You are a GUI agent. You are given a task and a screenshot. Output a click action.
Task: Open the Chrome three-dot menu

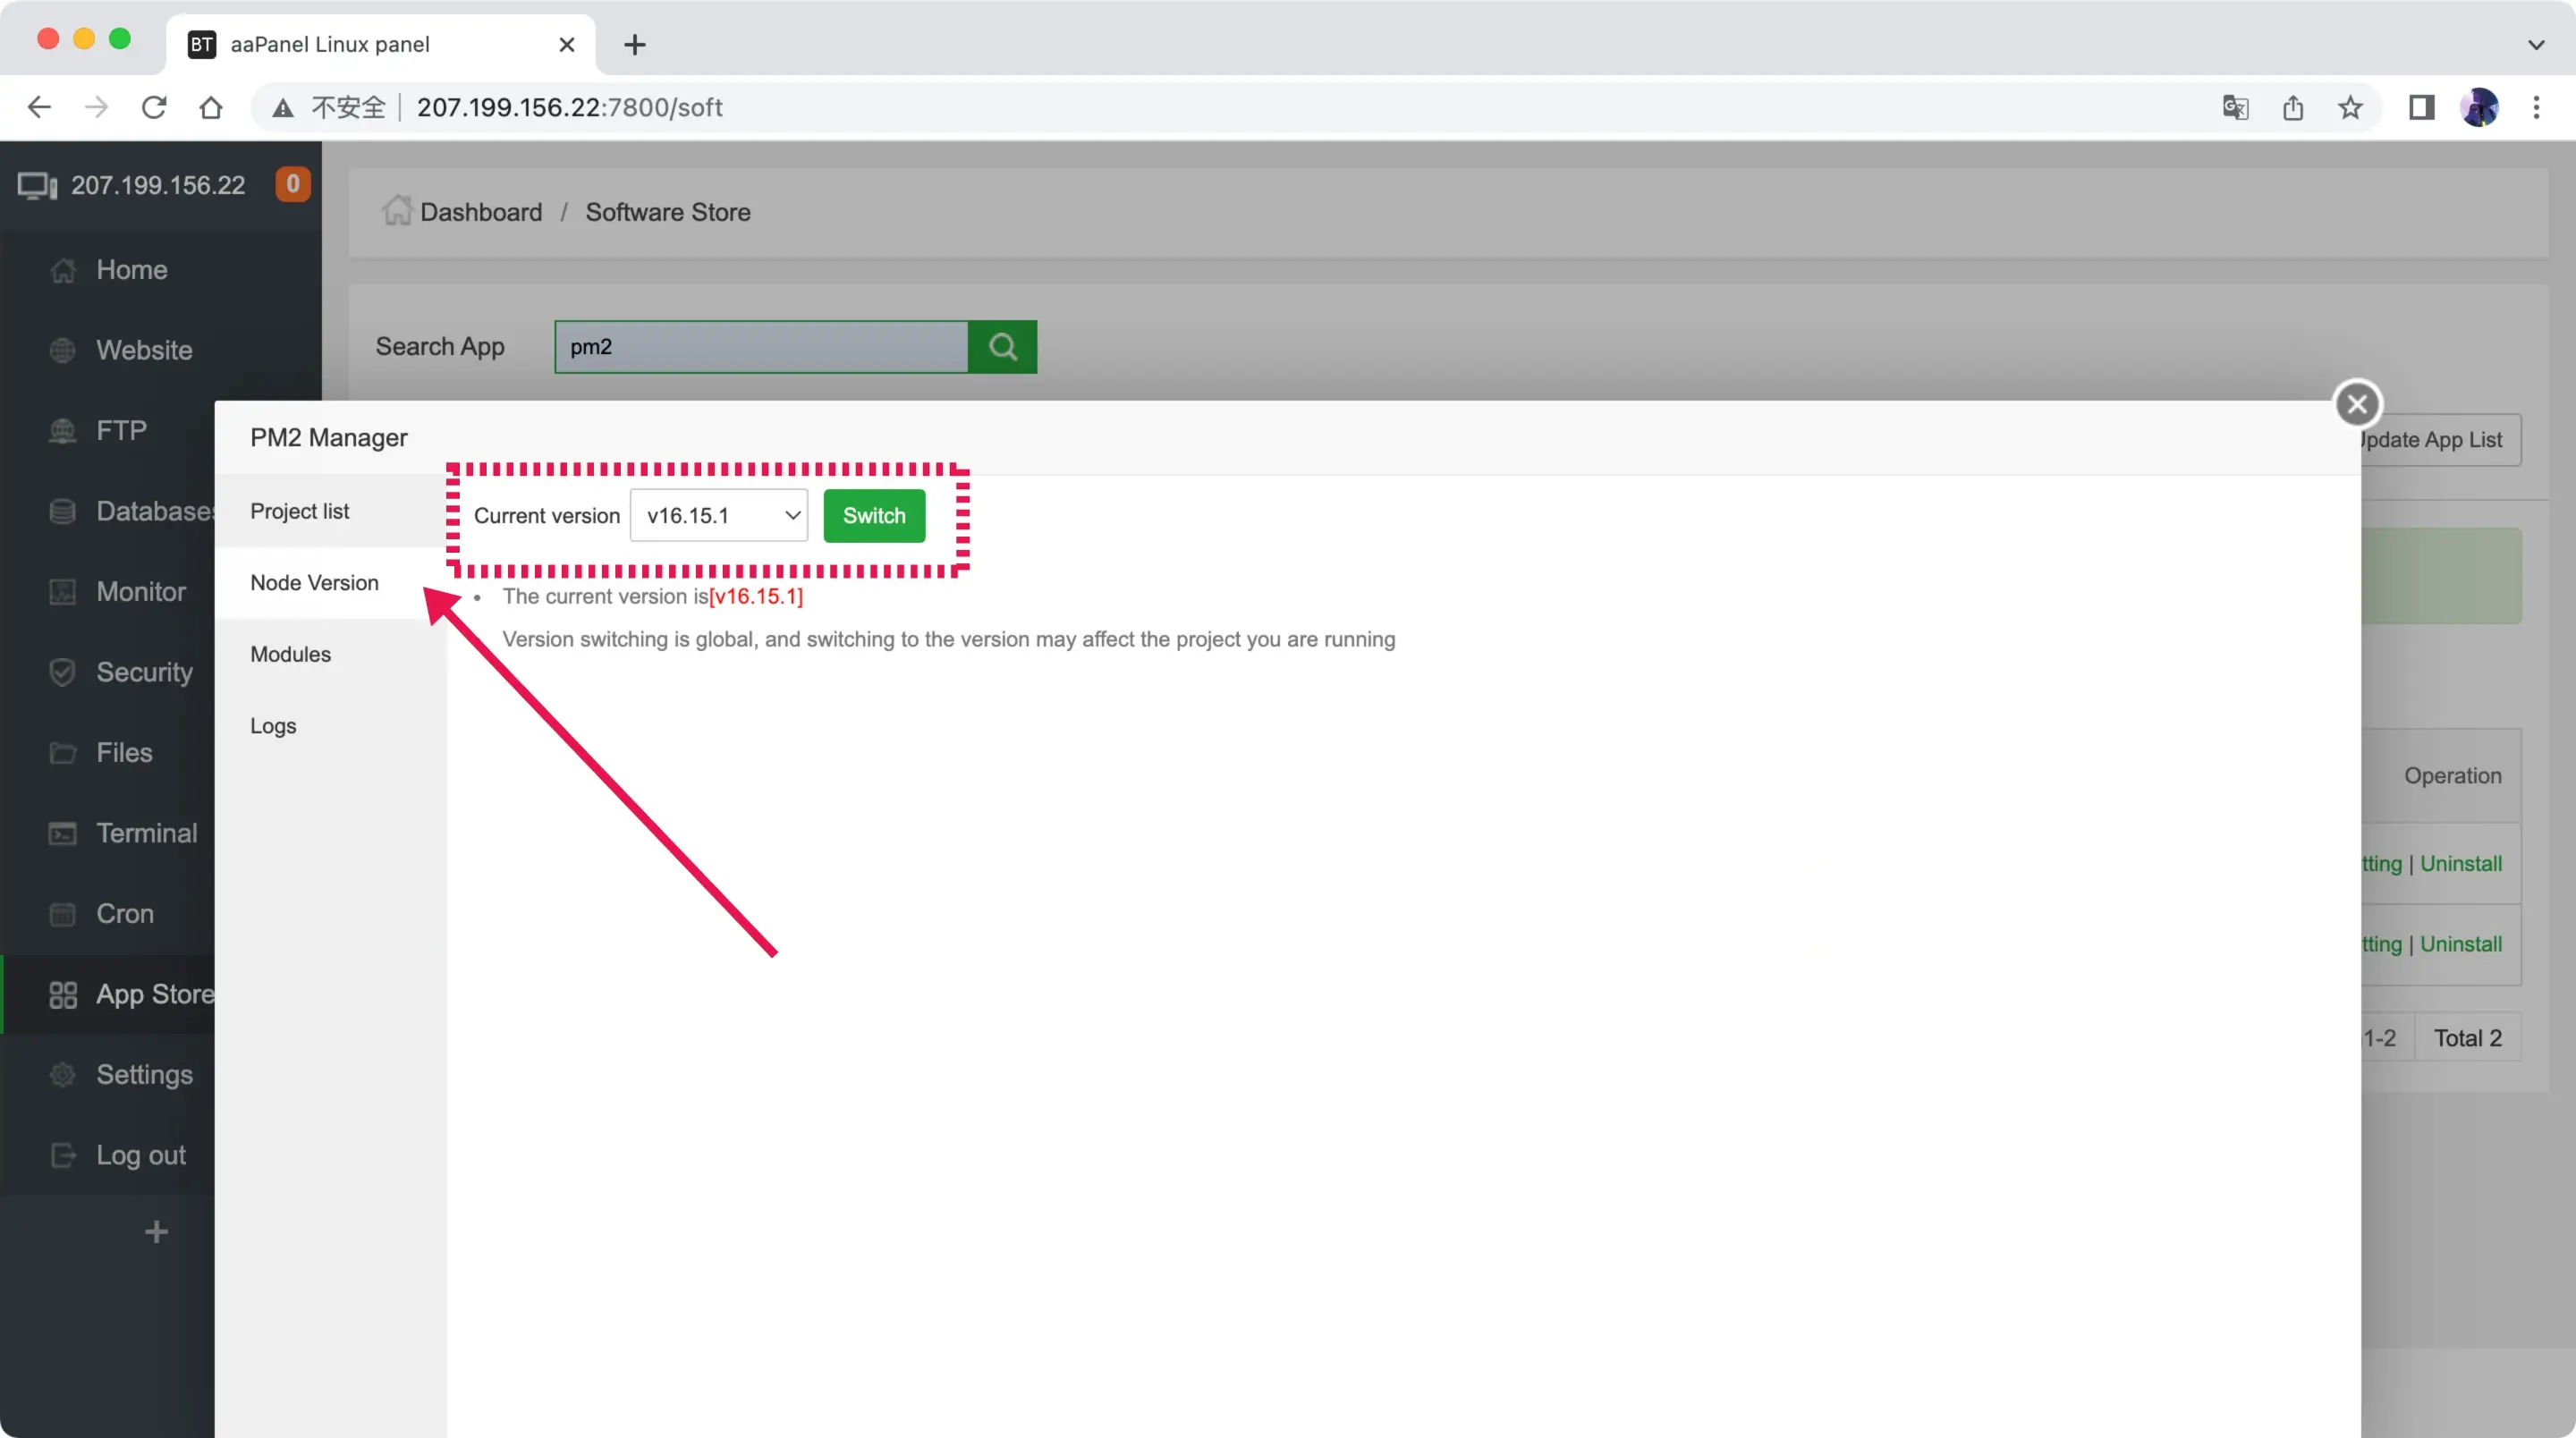(x=2536, y=107)
